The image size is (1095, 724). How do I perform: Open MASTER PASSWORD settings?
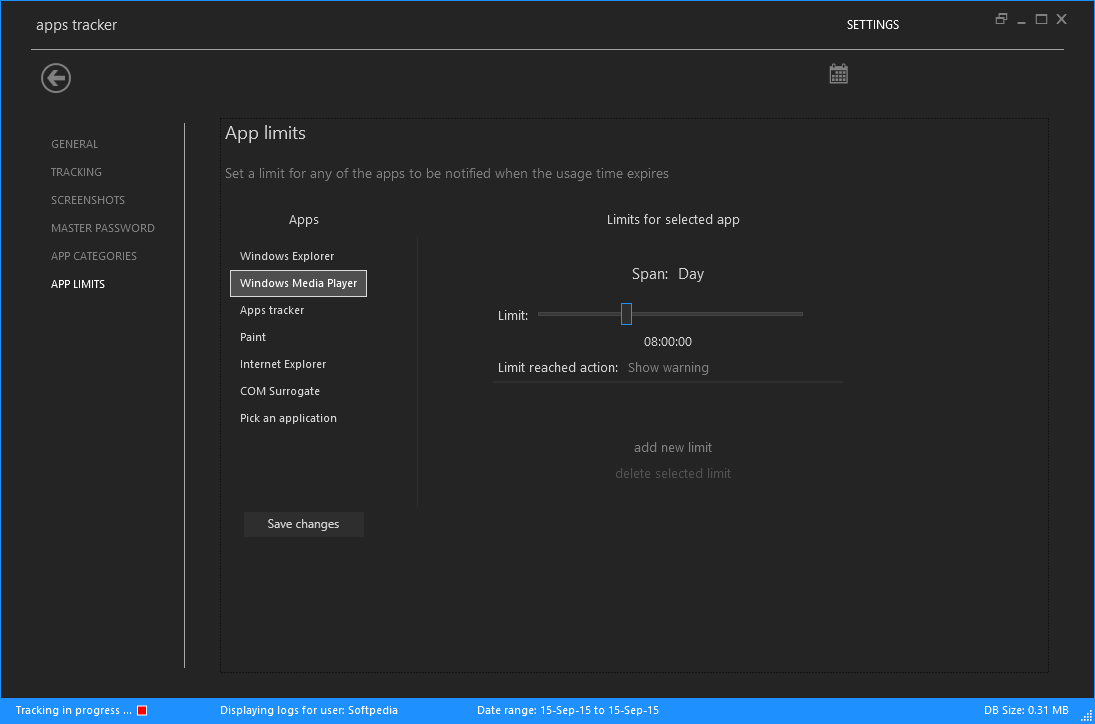pos(103,228)
